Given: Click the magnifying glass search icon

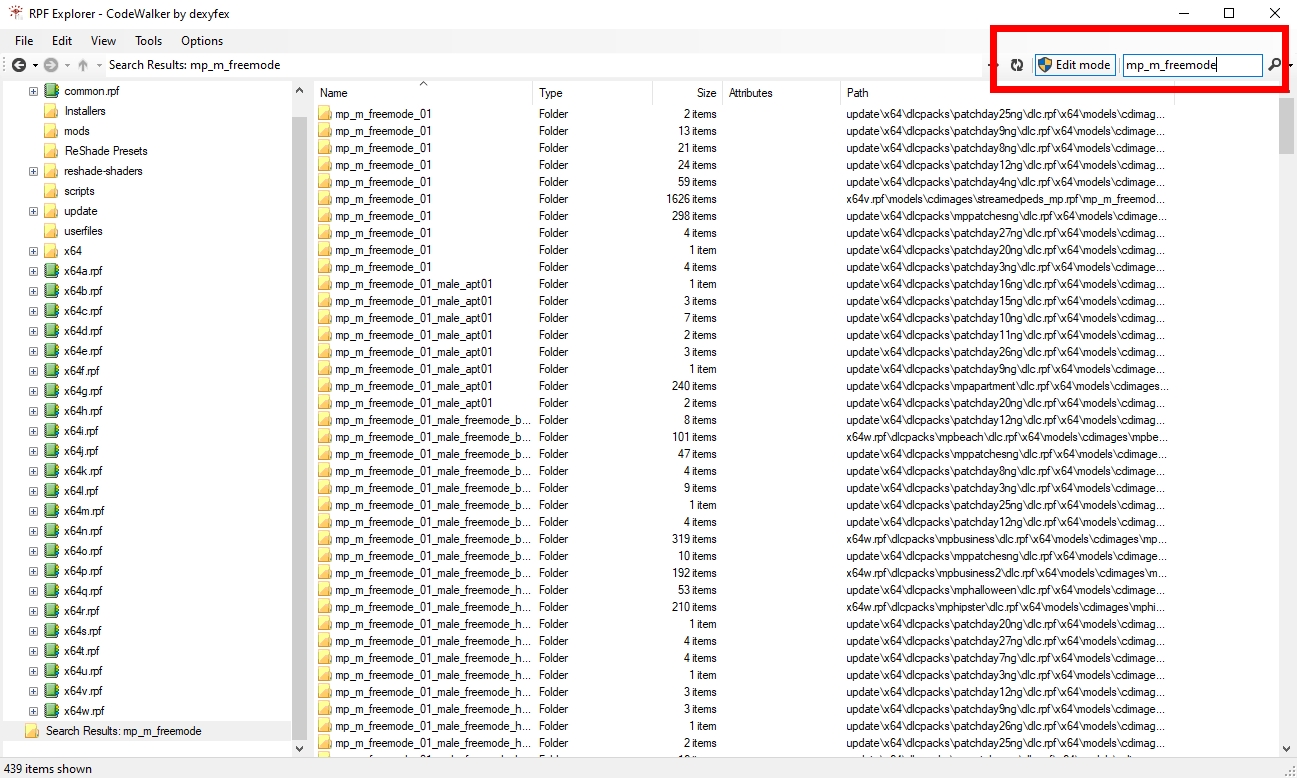Looking at the screenshot, I should point(1274,65).
